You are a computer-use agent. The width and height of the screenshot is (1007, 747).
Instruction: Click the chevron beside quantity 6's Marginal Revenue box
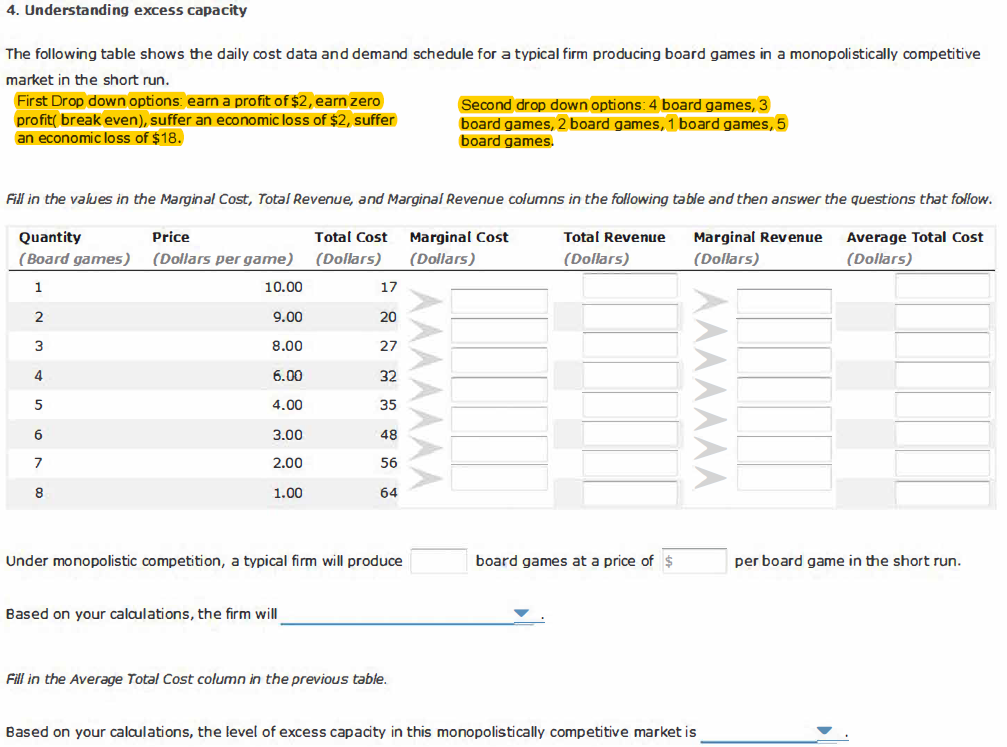tap(712, 448)
